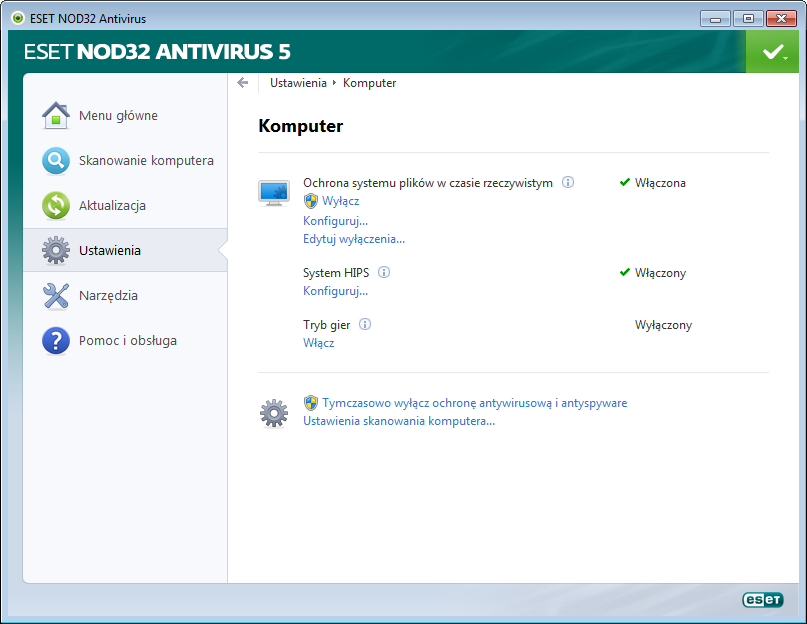
Task: Click Tymczasowo wyłącz ochronę antywirusową i antyspyware
Action: point(475,403)
